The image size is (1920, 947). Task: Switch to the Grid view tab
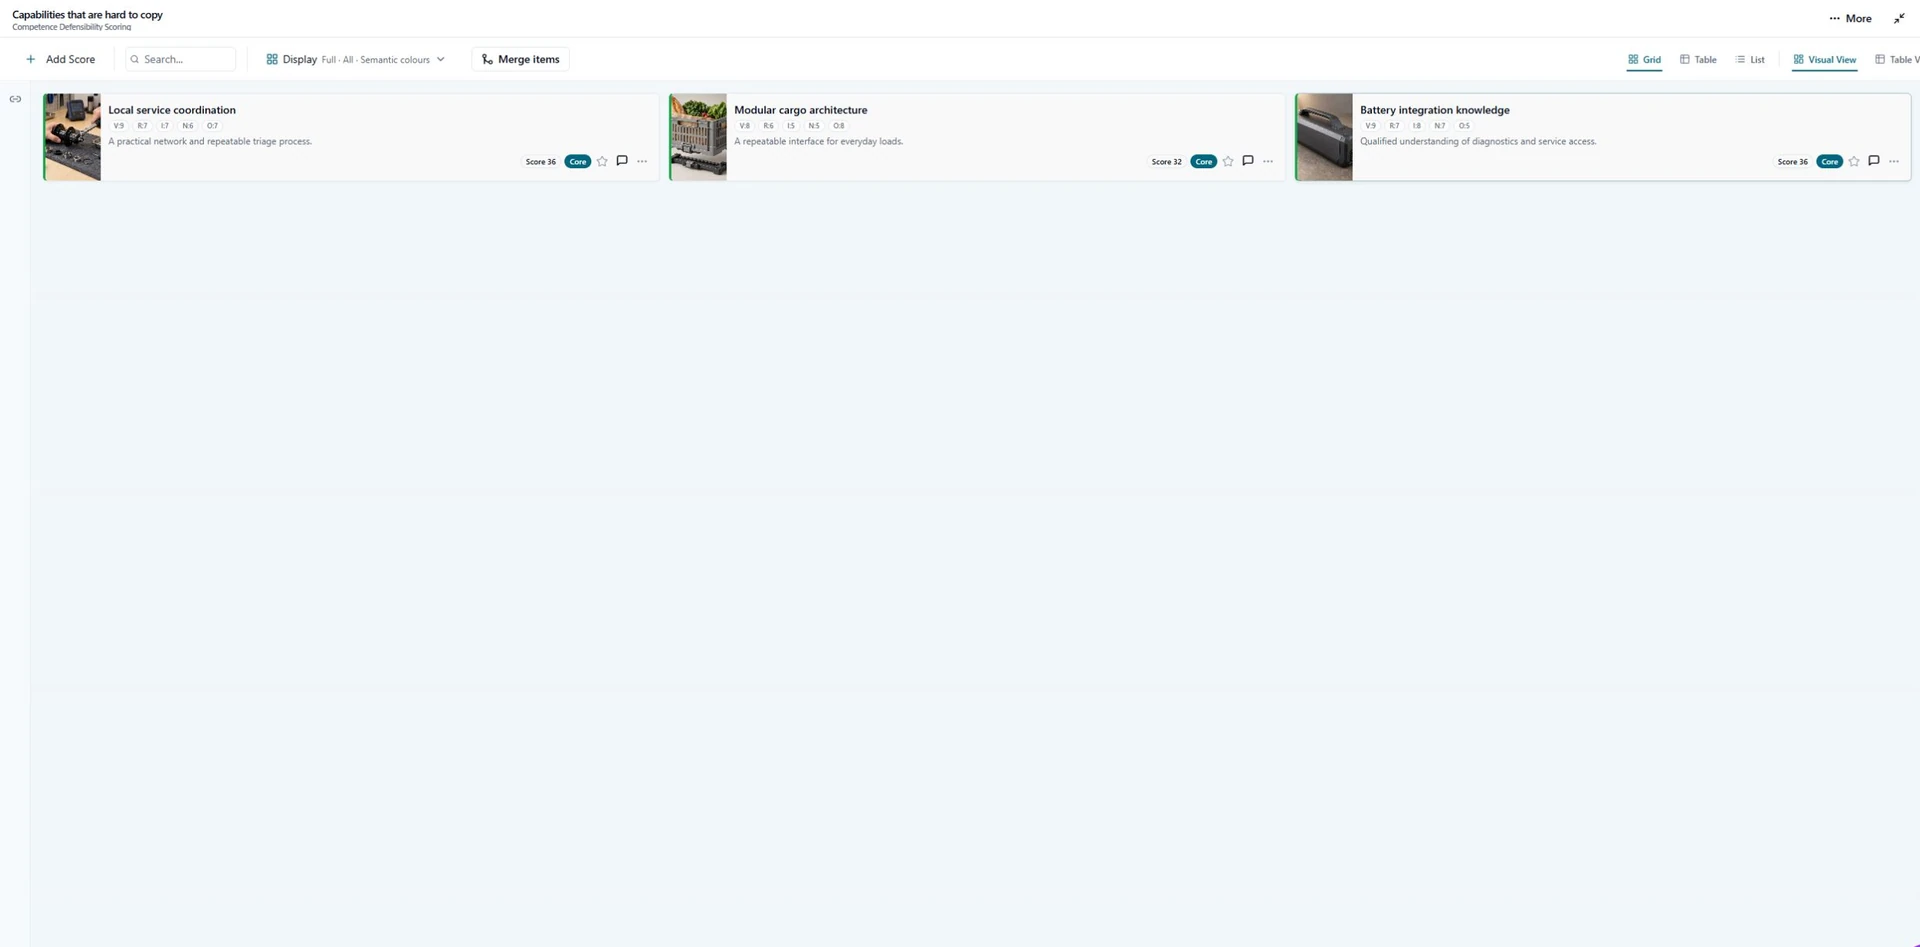[x=1644, y=60]
